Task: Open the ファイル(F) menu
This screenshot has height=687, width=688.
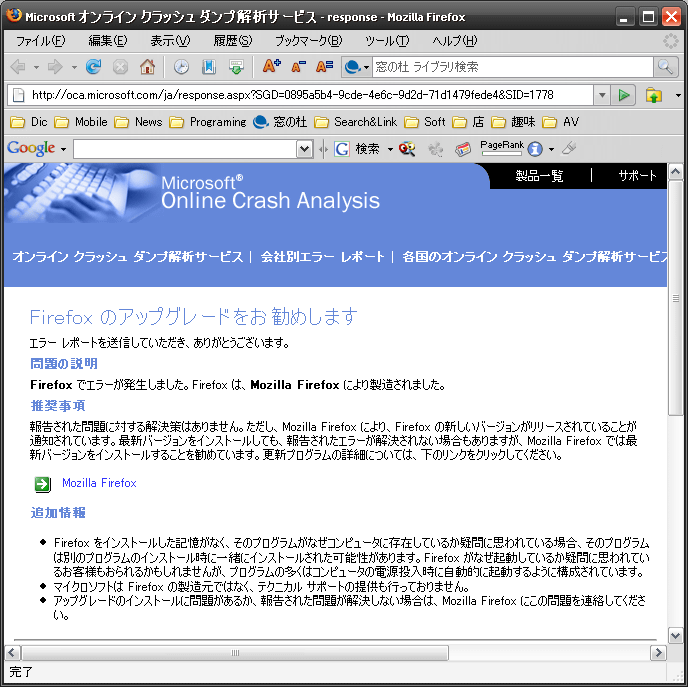Action: coord(40,41)
